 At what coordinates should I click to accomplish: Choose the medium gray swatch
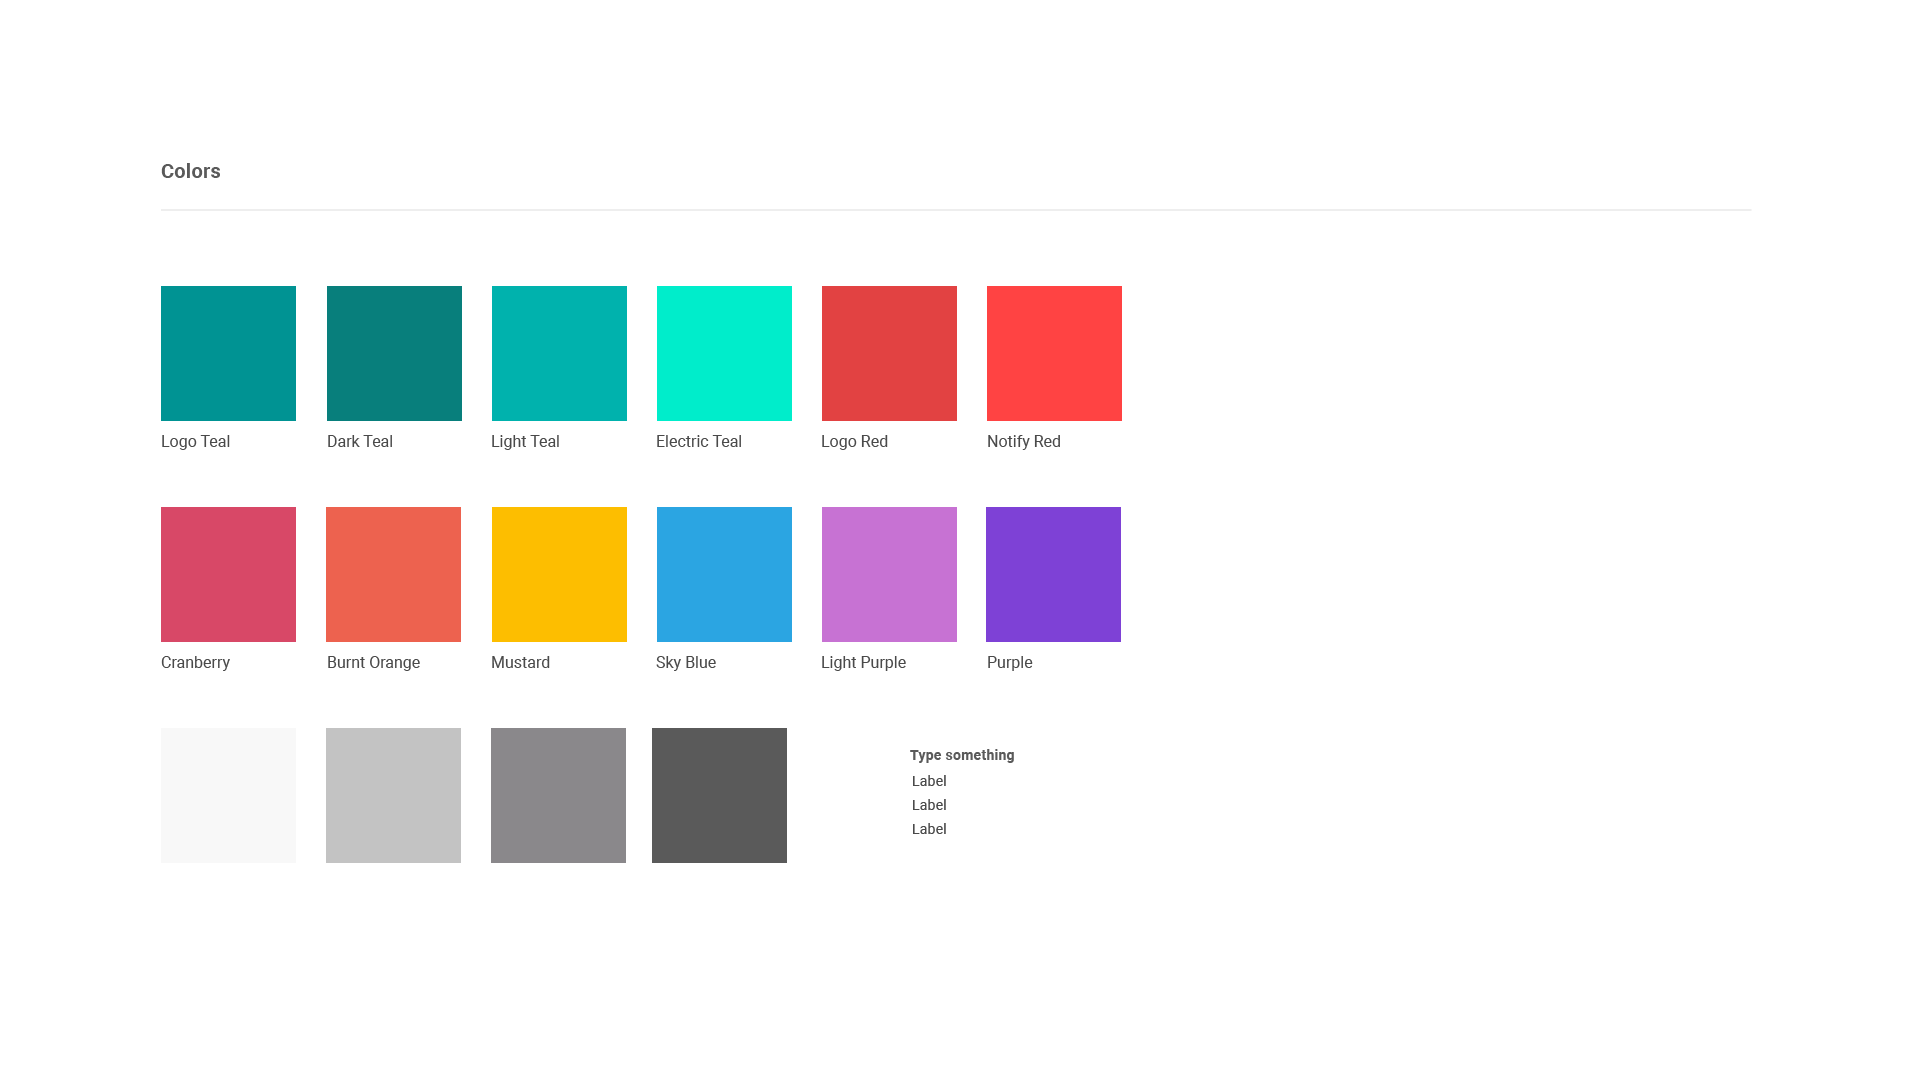(558, 795)
